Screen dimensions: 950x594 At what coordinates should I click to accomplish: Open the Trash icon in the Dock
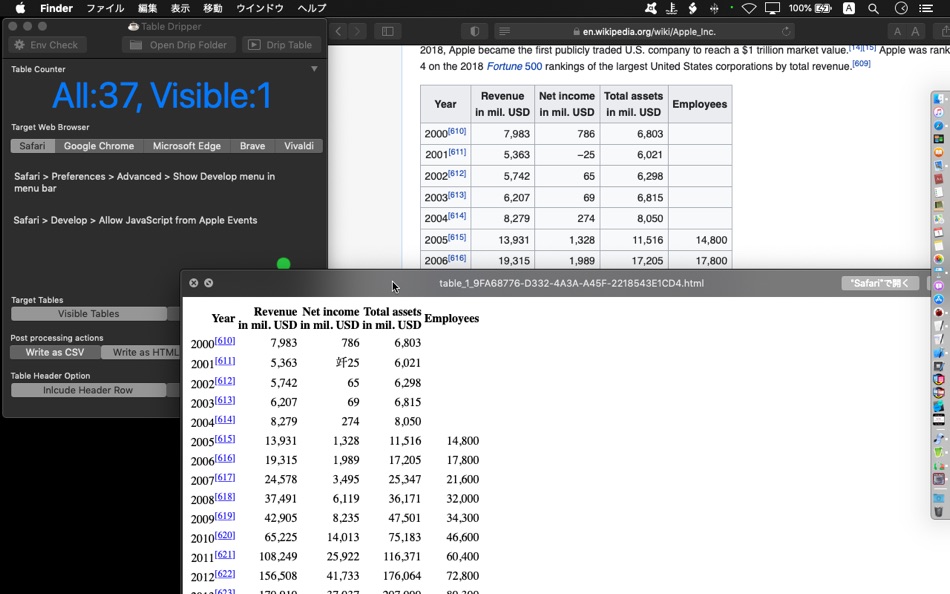(938, 512)
